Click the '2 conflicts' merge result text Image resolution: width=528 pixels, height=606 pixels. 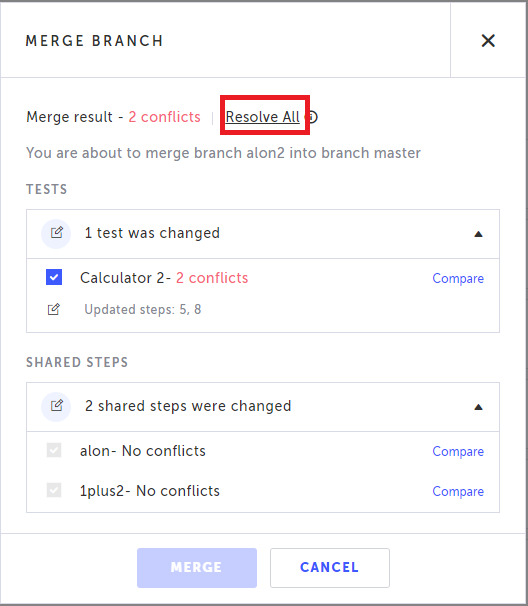(x=164, y=117)
